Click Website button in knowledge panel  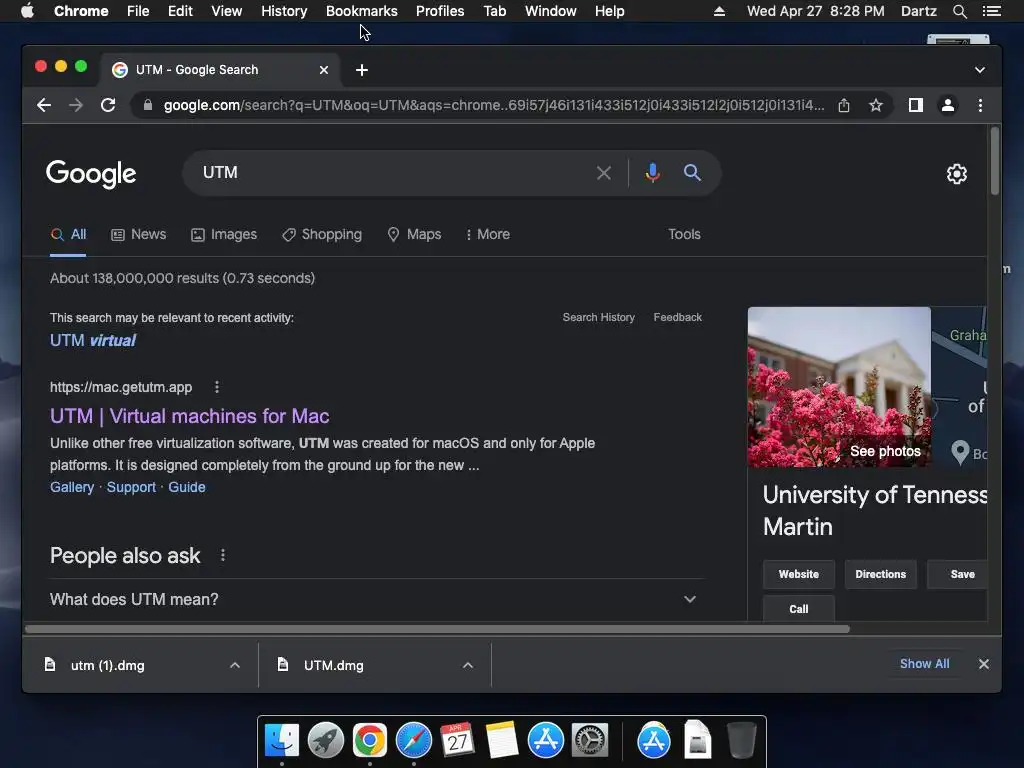coord(799,574)
